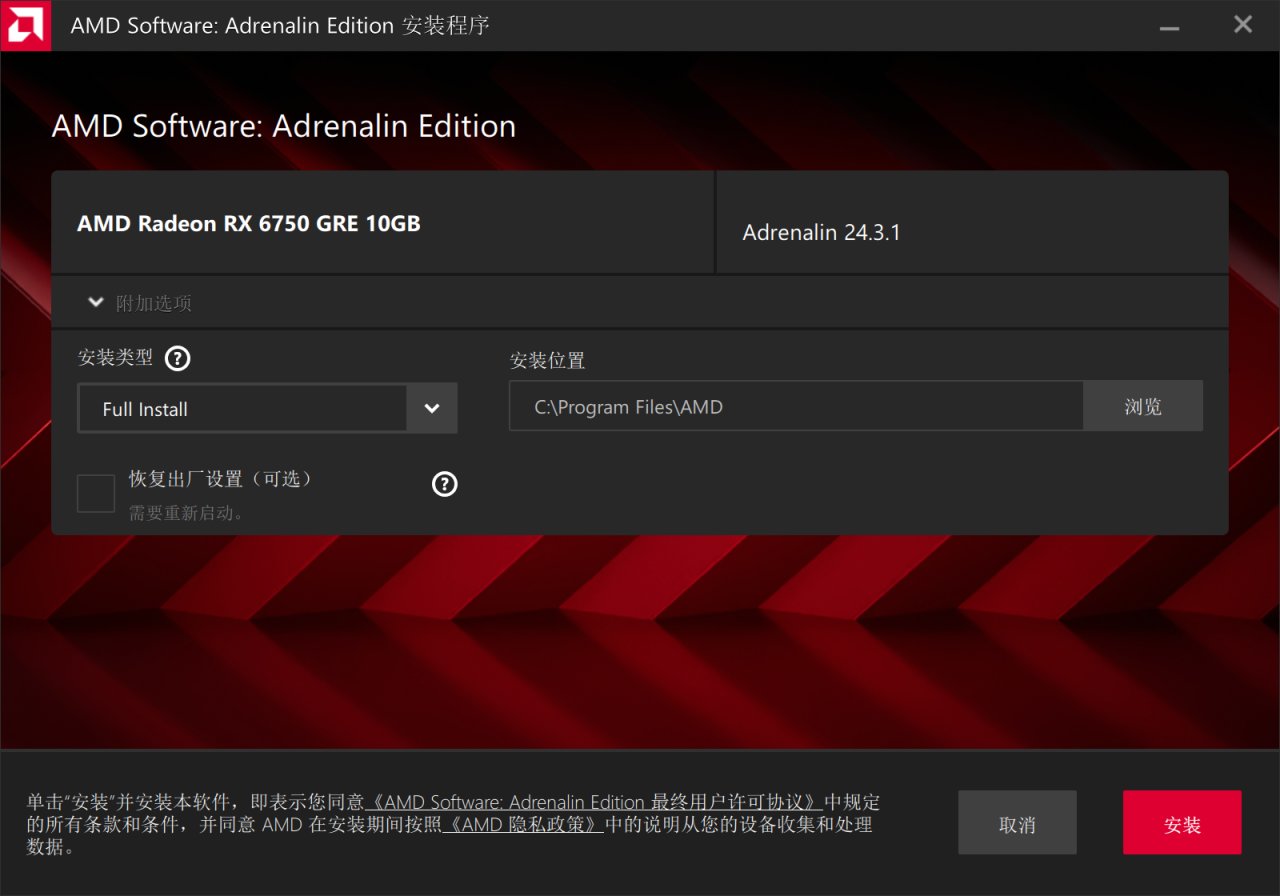This screenshot has width=1280, height=896.
Task: Click the AMD logo icon in title bar
Action: 25,25
